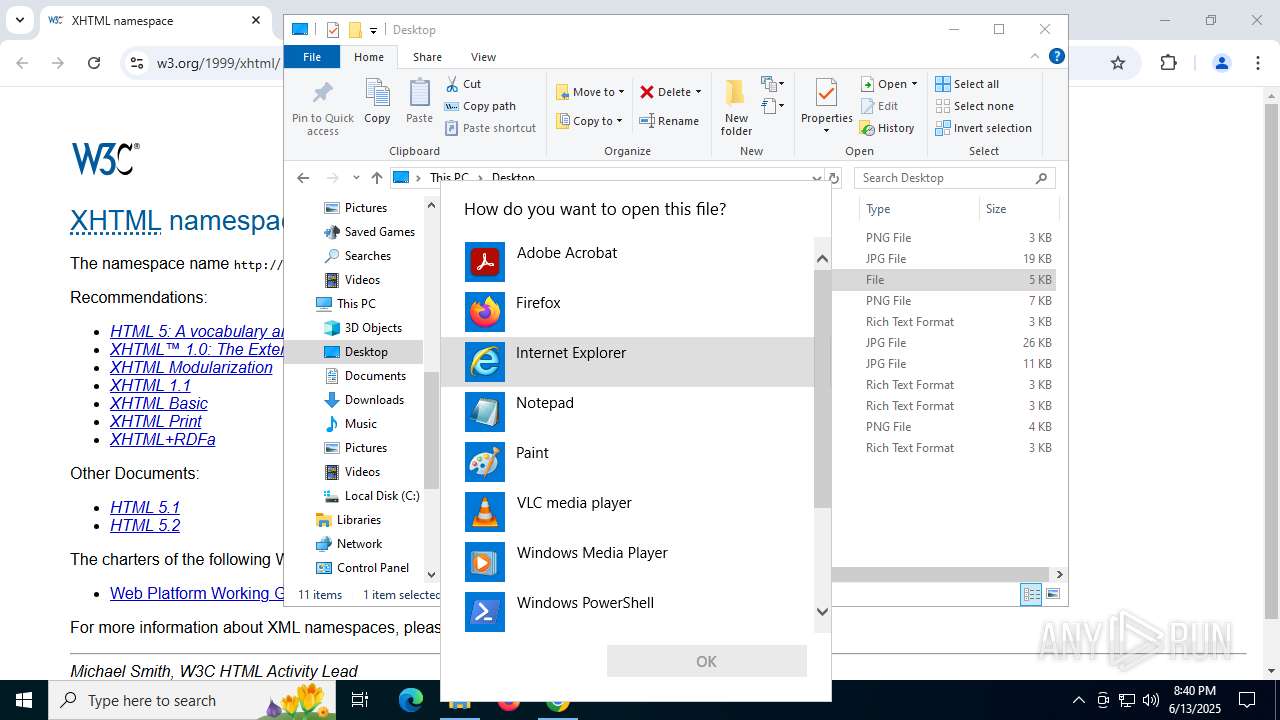The width and height of the screenshot is (1280, 720).
Task: Cut the selected file via ribbon
Action: pos(463,84)
